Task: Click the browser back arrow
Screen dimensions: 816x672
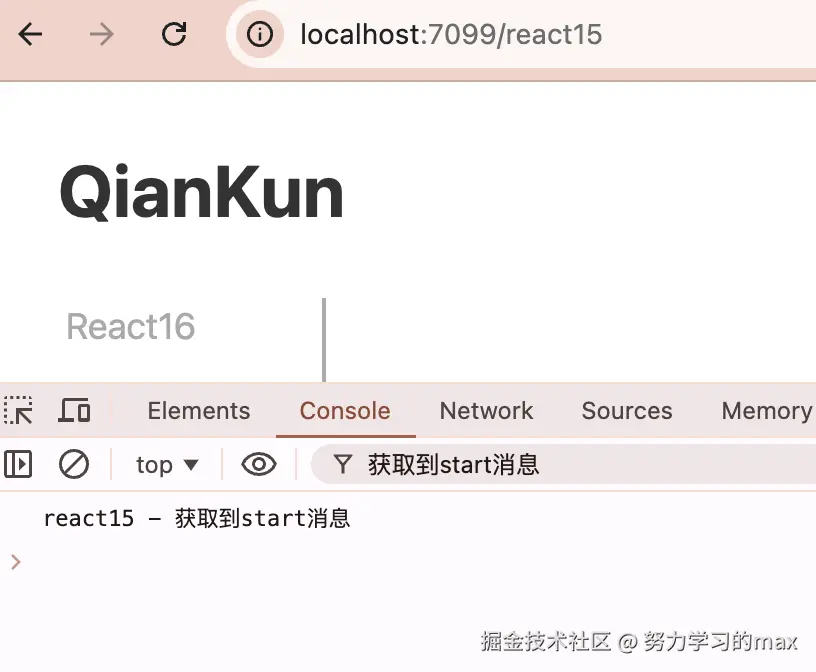Action: 30,35
